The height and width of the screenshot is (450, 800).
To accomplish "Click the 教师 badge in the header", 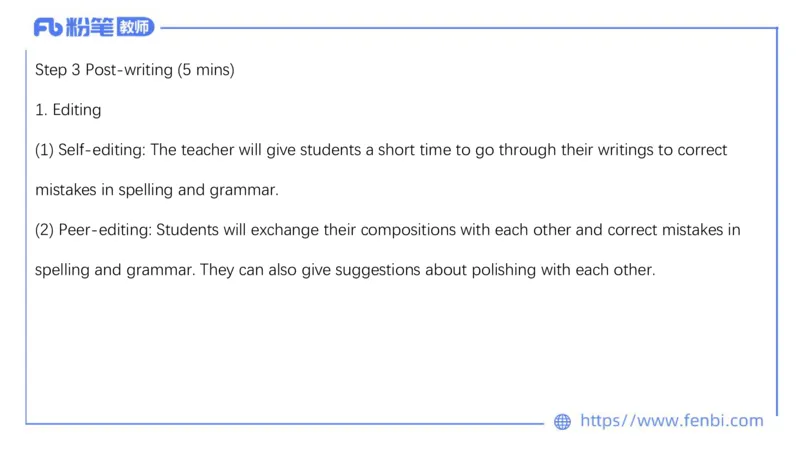I will (134, 27).
